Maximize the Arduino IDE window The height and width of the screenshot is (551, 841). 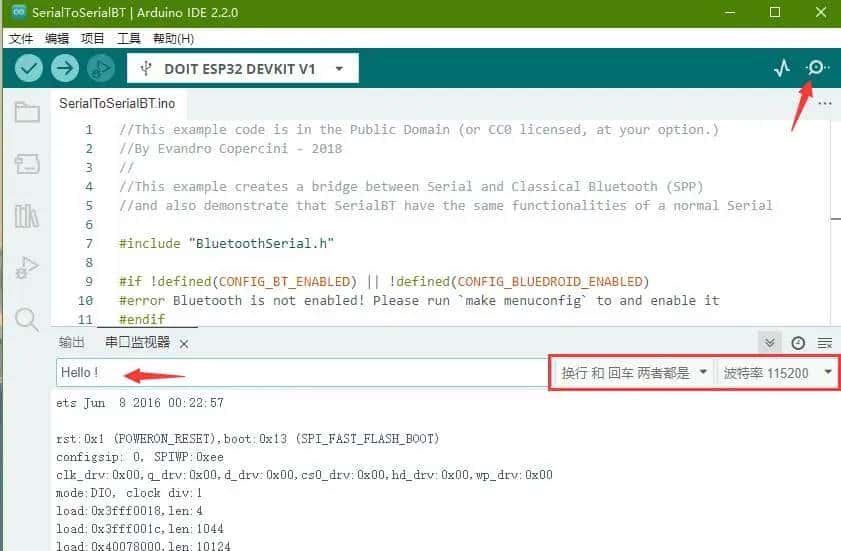pyautogui.click(x=775, y=12)
